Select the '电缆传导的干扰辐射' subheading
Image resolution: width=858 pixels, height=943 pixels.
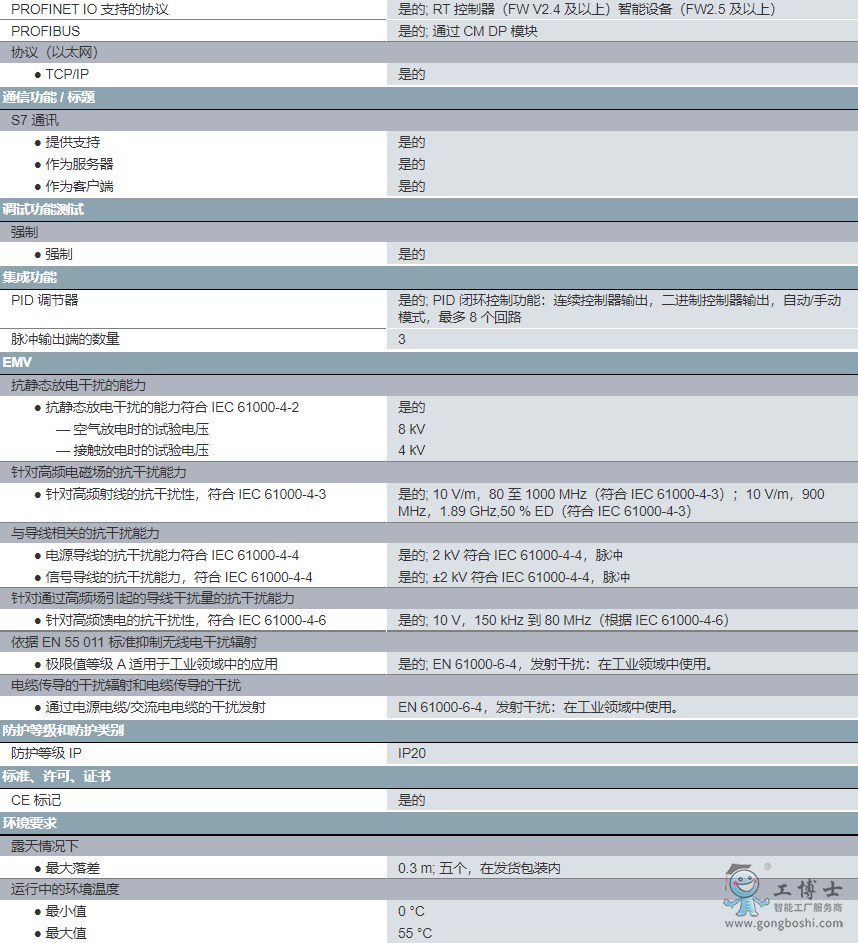coord(126,686)
